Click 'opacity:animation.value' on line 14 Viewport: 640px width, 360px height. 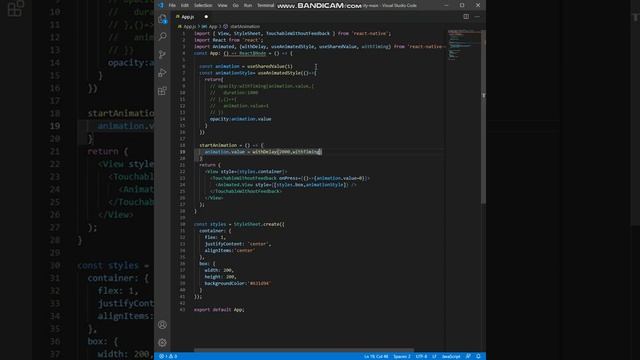[240, 119]
